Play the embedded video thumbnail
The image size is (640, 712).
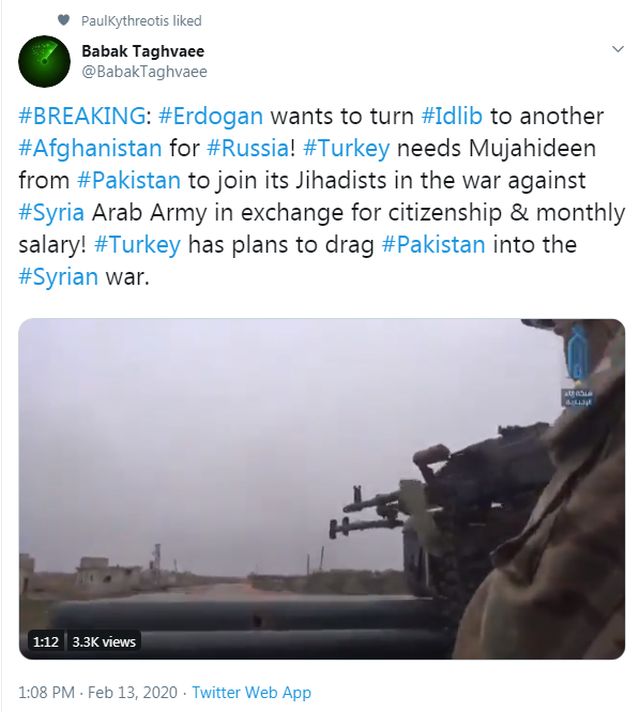(x=322, y=489)
